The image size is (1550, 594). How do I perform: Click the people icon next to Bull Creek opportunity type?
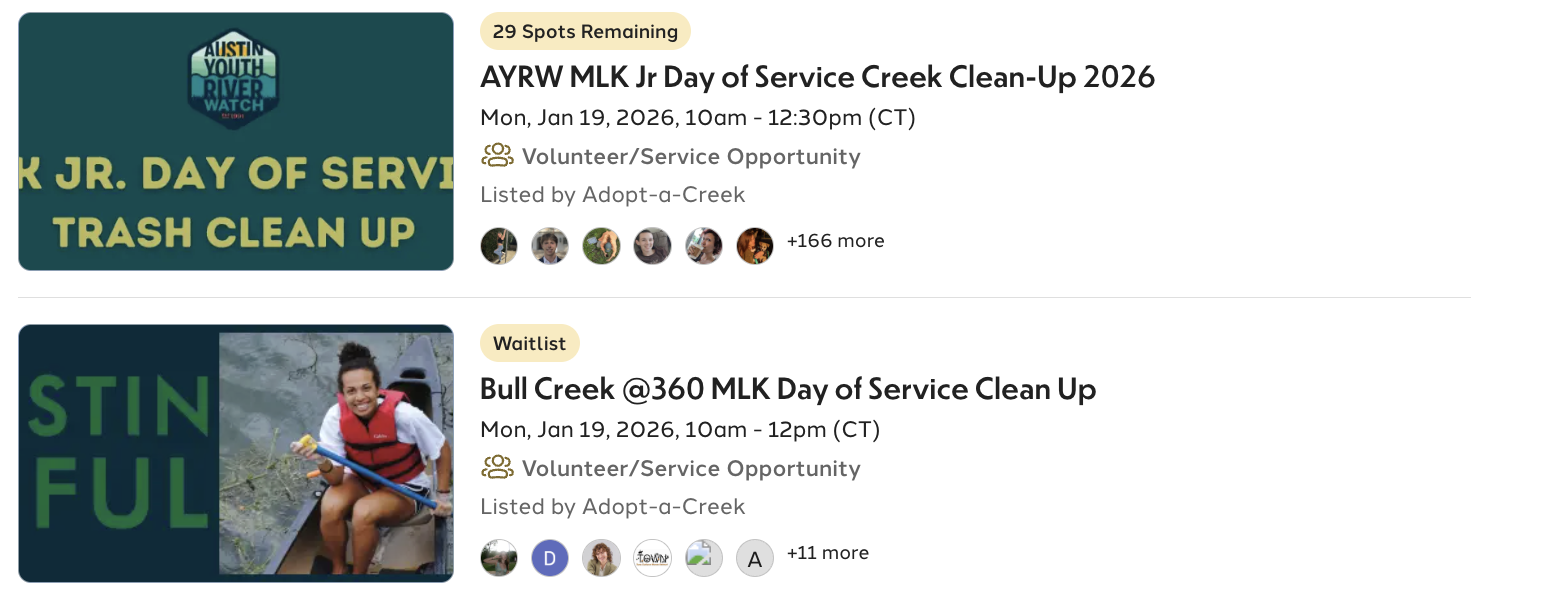click(495, 467)
